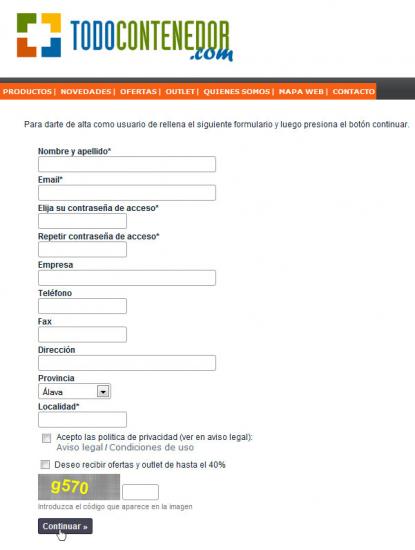Enable the offers and outlet newsletter checkbox
The width and height of the screenshot is (415, 550).
(x=45, y=464)
